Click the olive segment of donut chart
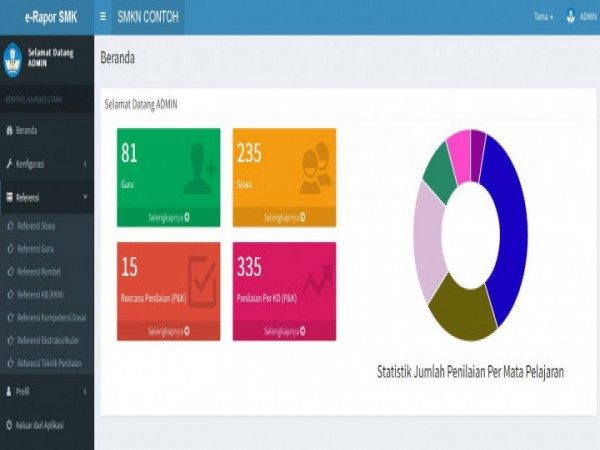Screen dimensions: 600x450 [464, 310]
